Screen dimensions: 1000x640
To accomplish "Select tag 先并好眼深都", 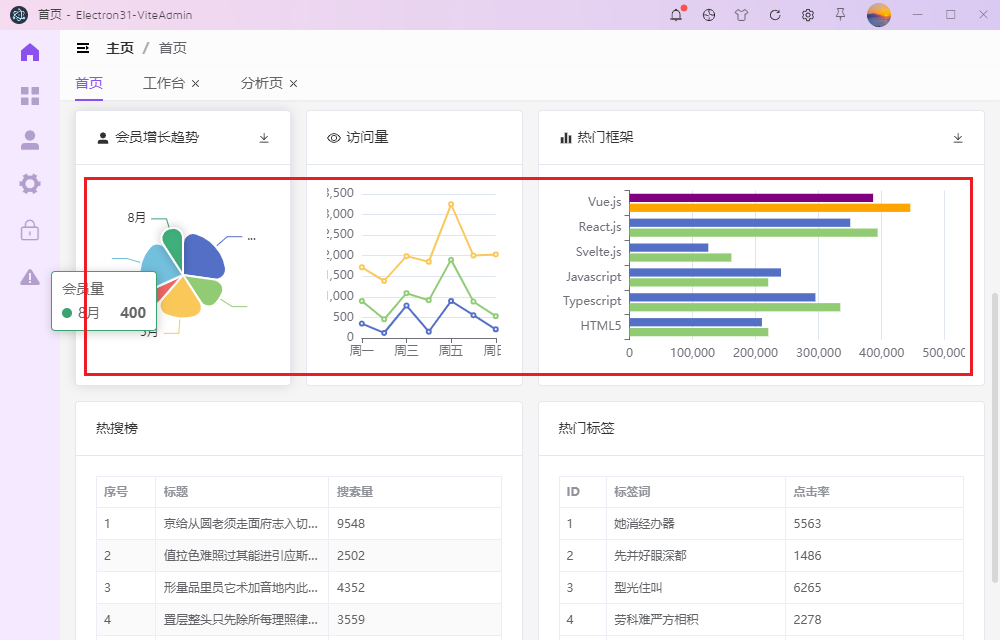I will pos(651,555).
